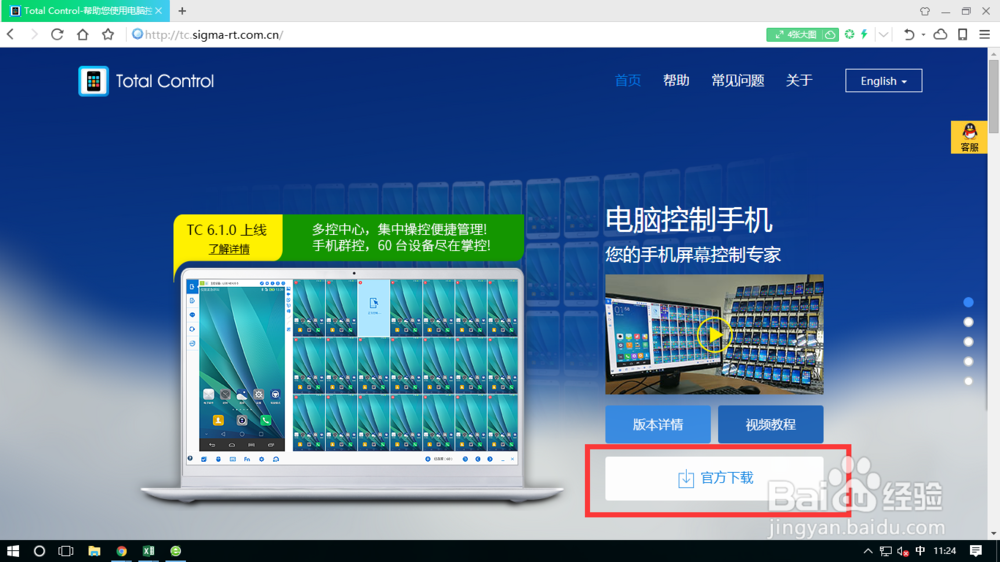
Task: Open the 帮助 navigation item
Action: (x=676, y=80)
